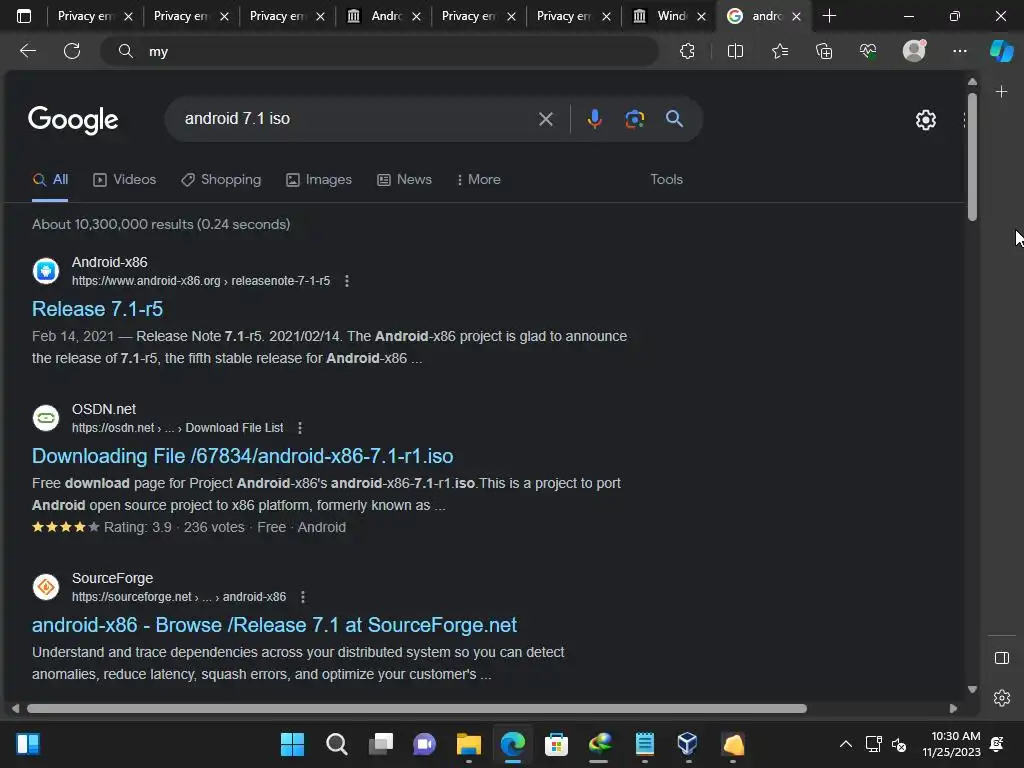
Task: Search by image with Google Lens icon
Action: 635,119
